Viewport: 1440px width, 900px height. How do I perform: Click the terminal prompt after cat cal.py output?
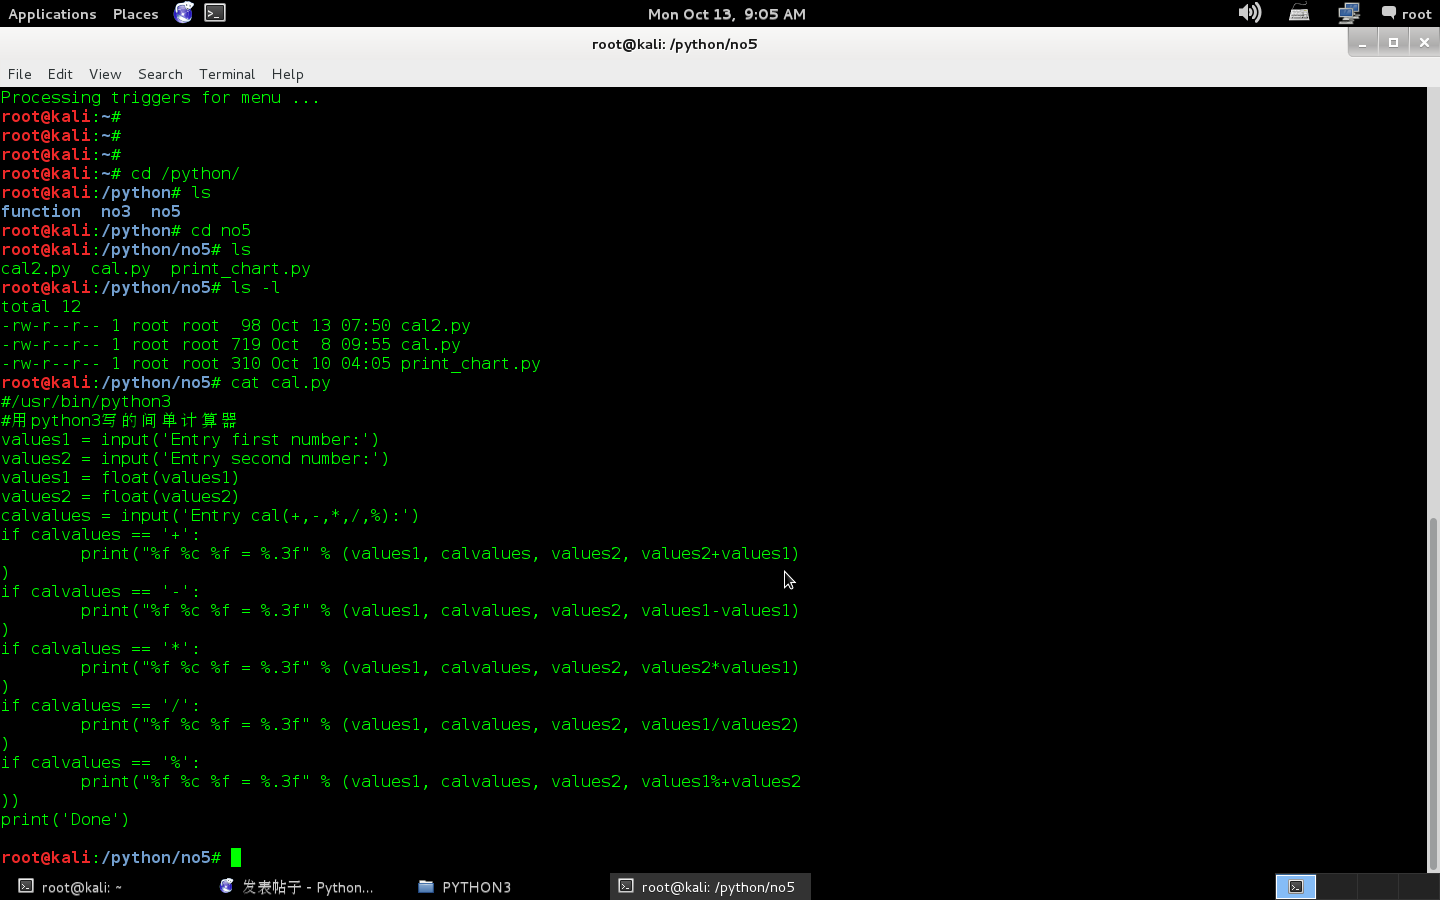point(237,857)
